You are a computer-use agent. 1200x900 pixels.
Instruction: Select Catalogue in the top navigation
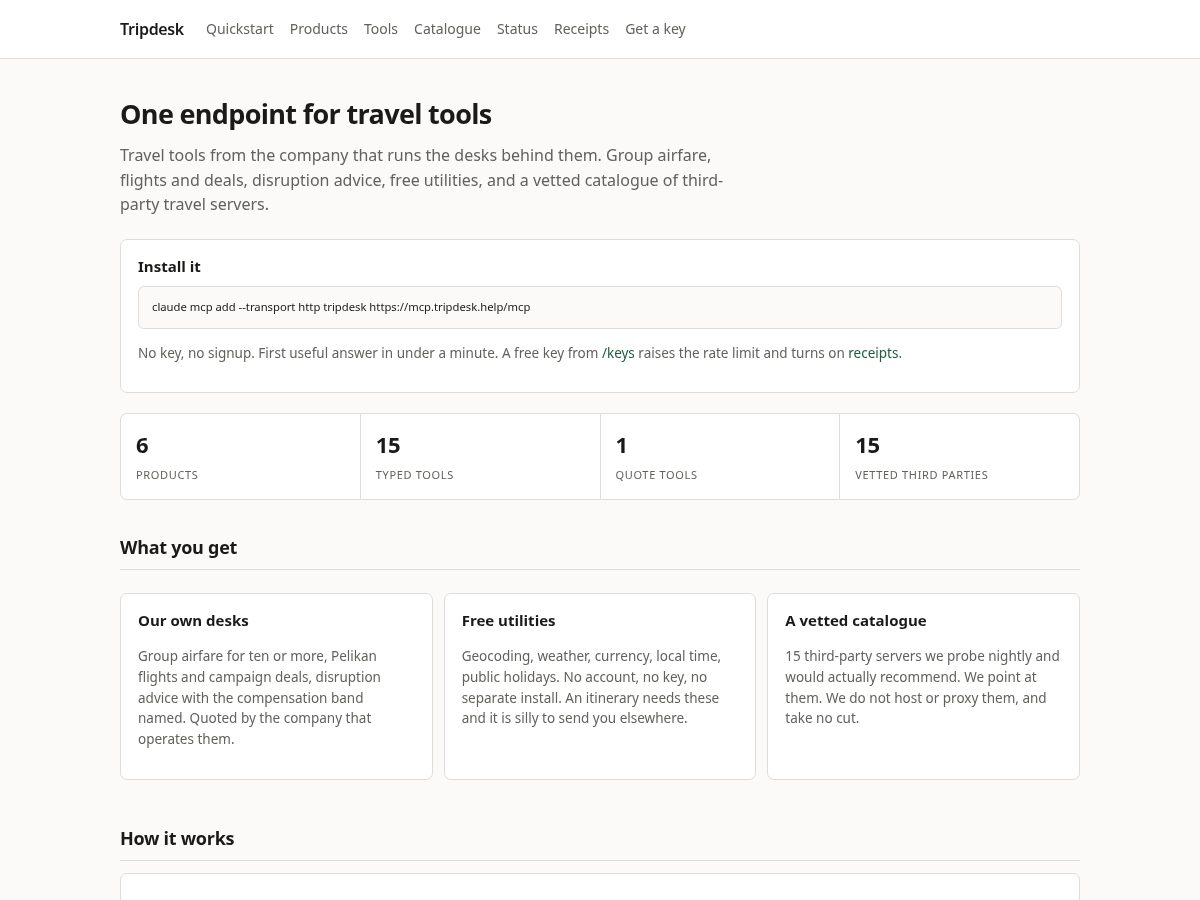(x=447, y=29)
